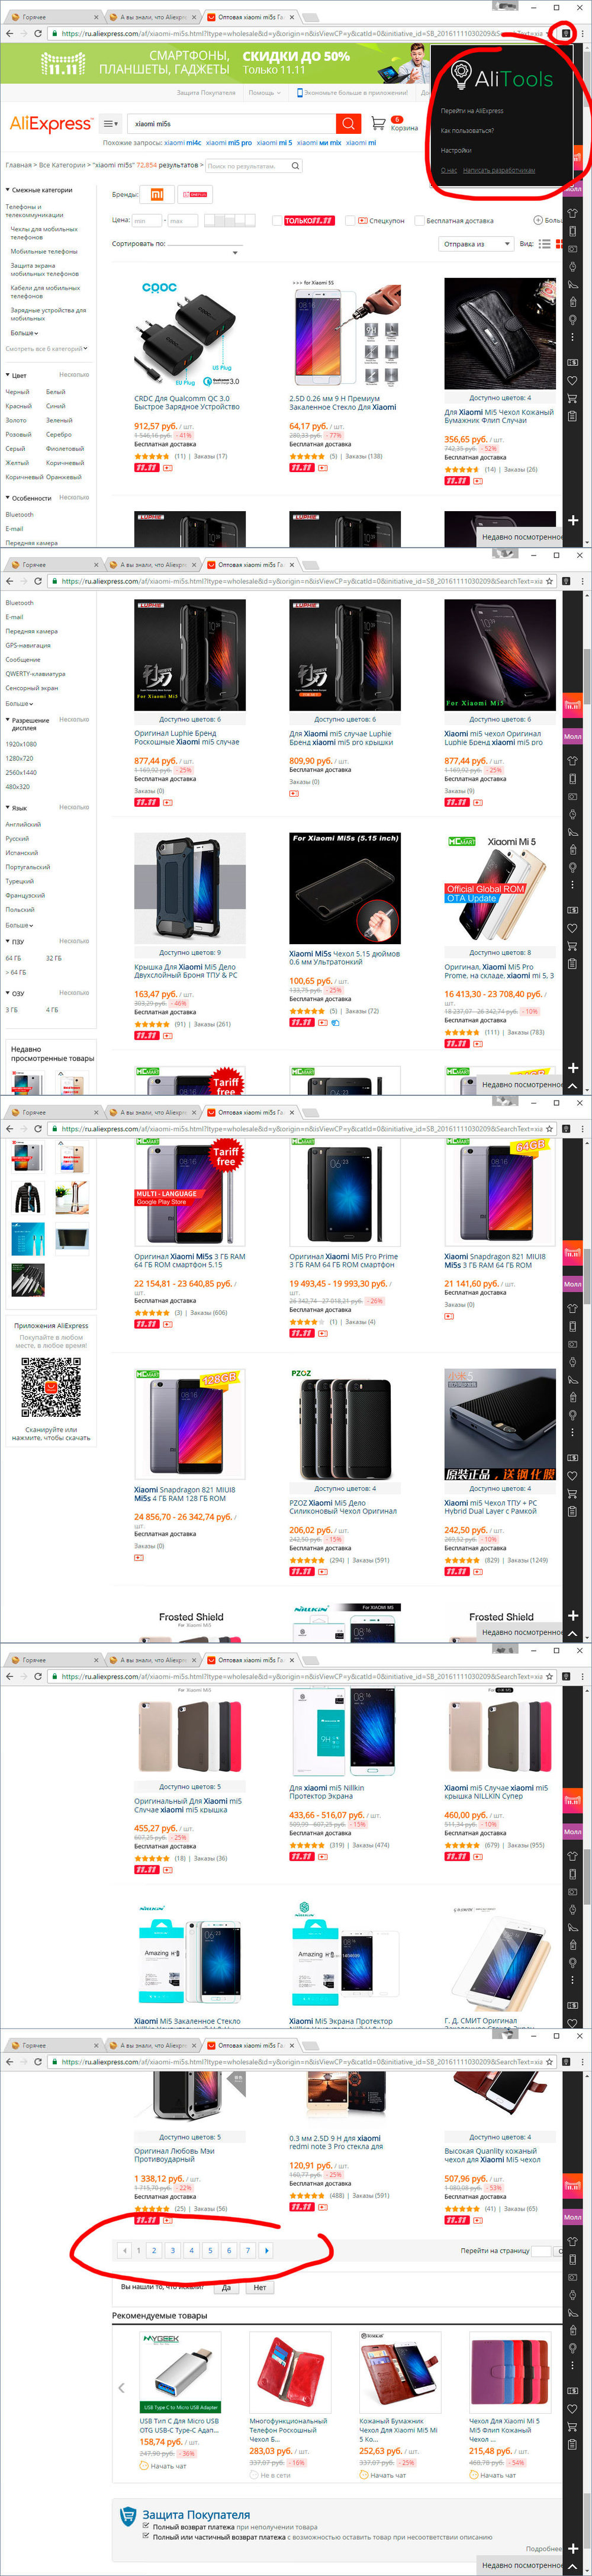Click AliExpress logo
Screen dimensions: 592x2576
(x=50, y=123)
